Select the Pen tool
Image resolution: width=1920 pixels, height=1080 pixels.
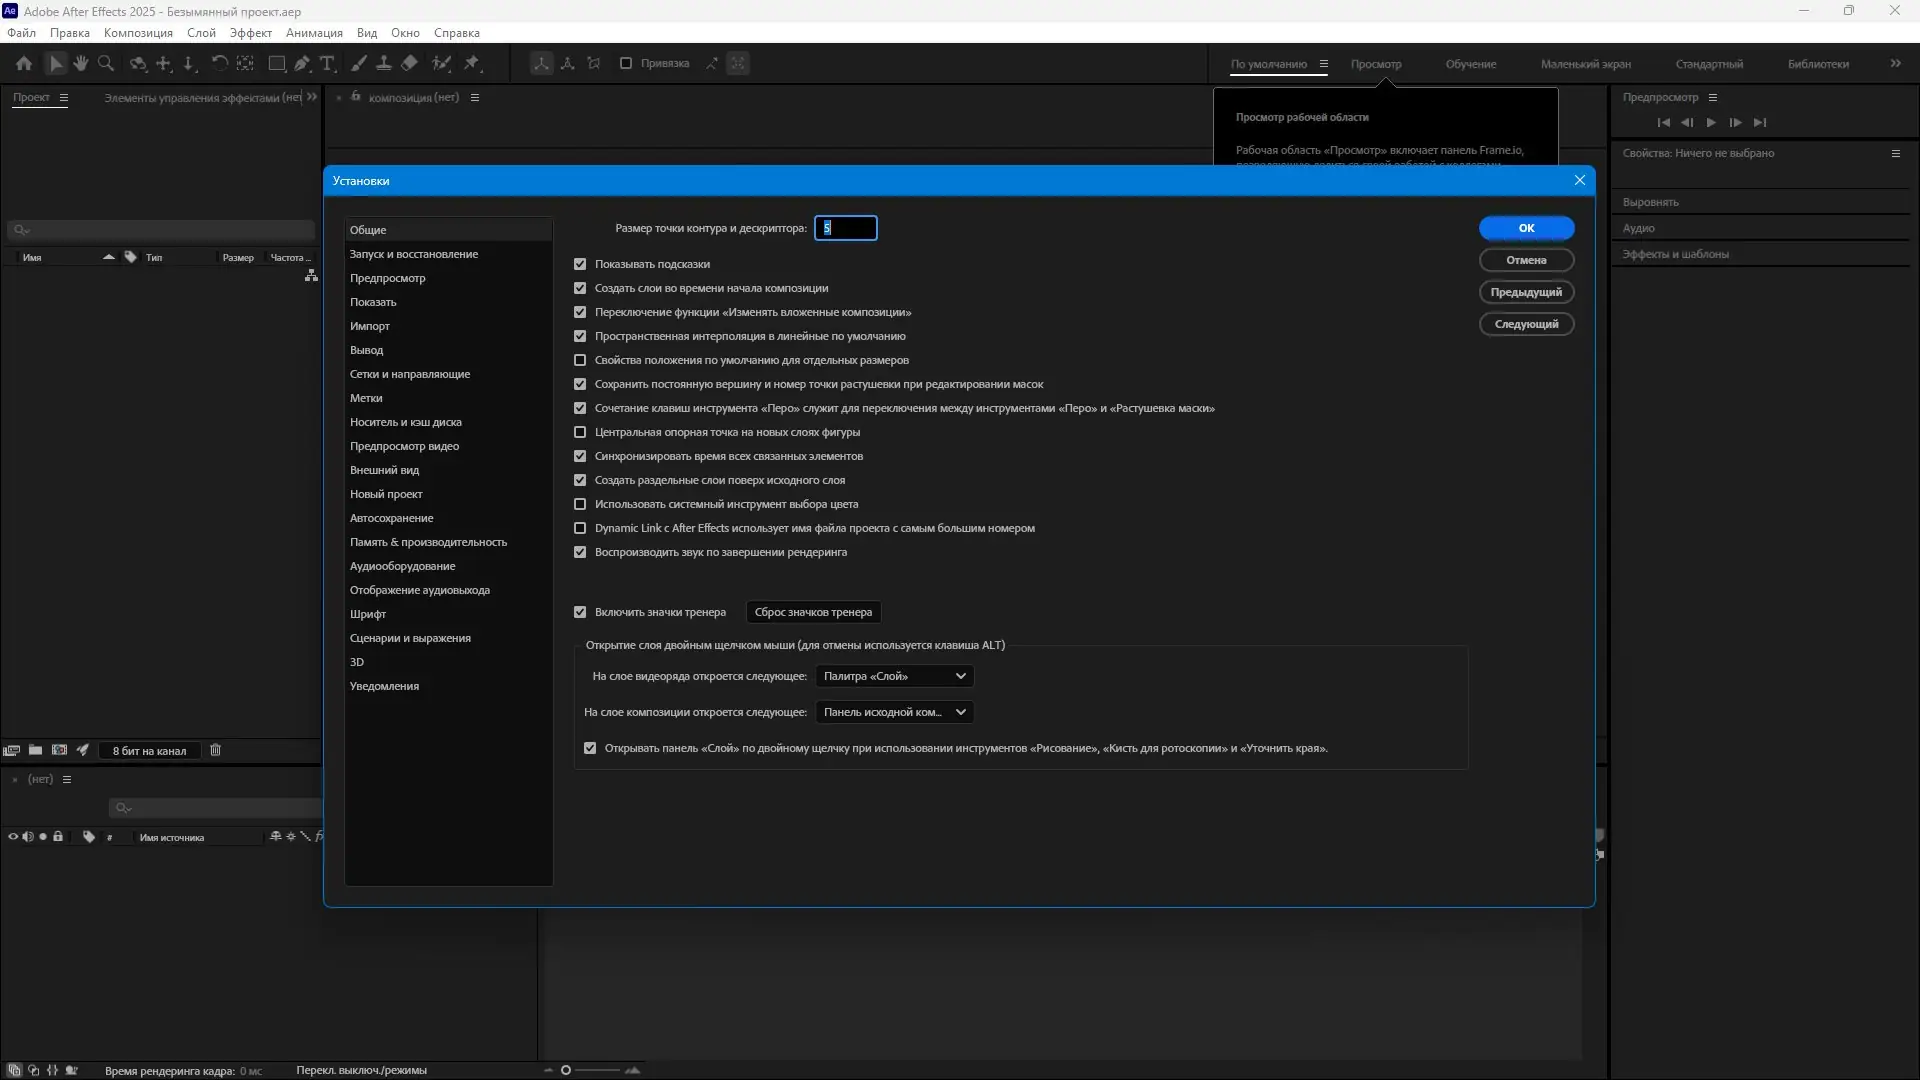[302, 63]
